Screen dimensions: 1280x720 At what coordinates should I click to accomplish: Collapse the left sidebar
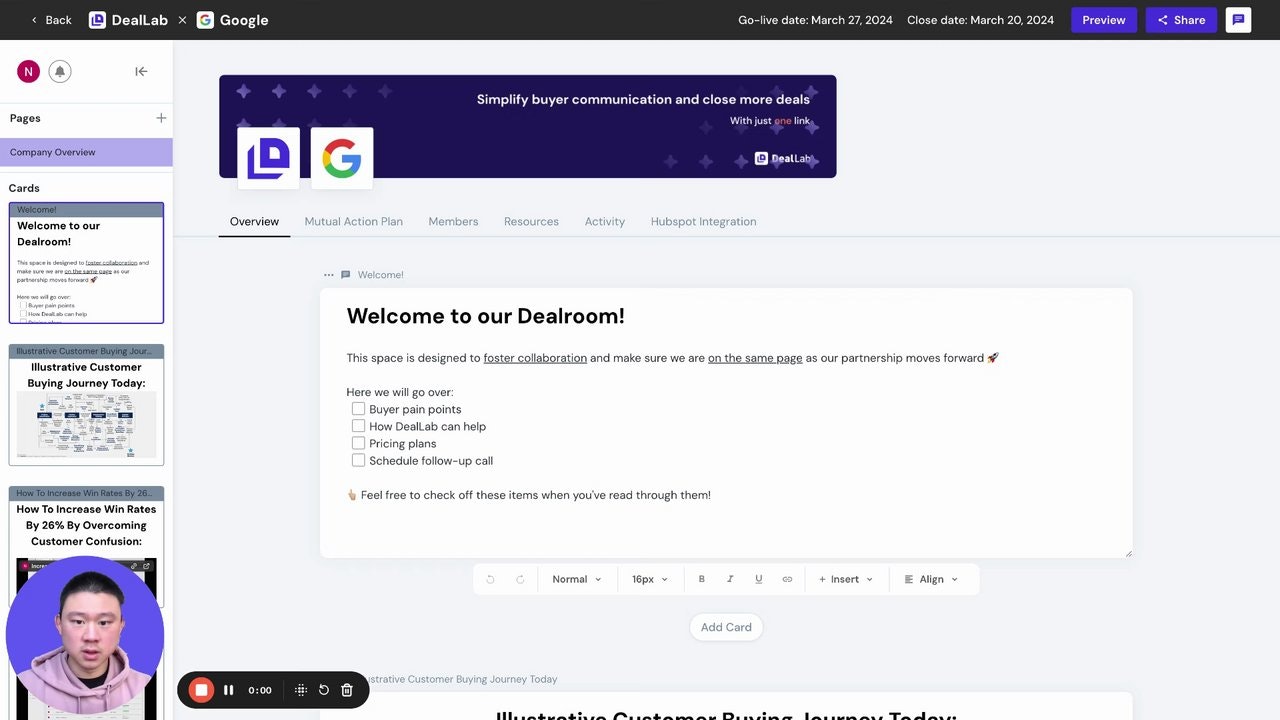141,71
